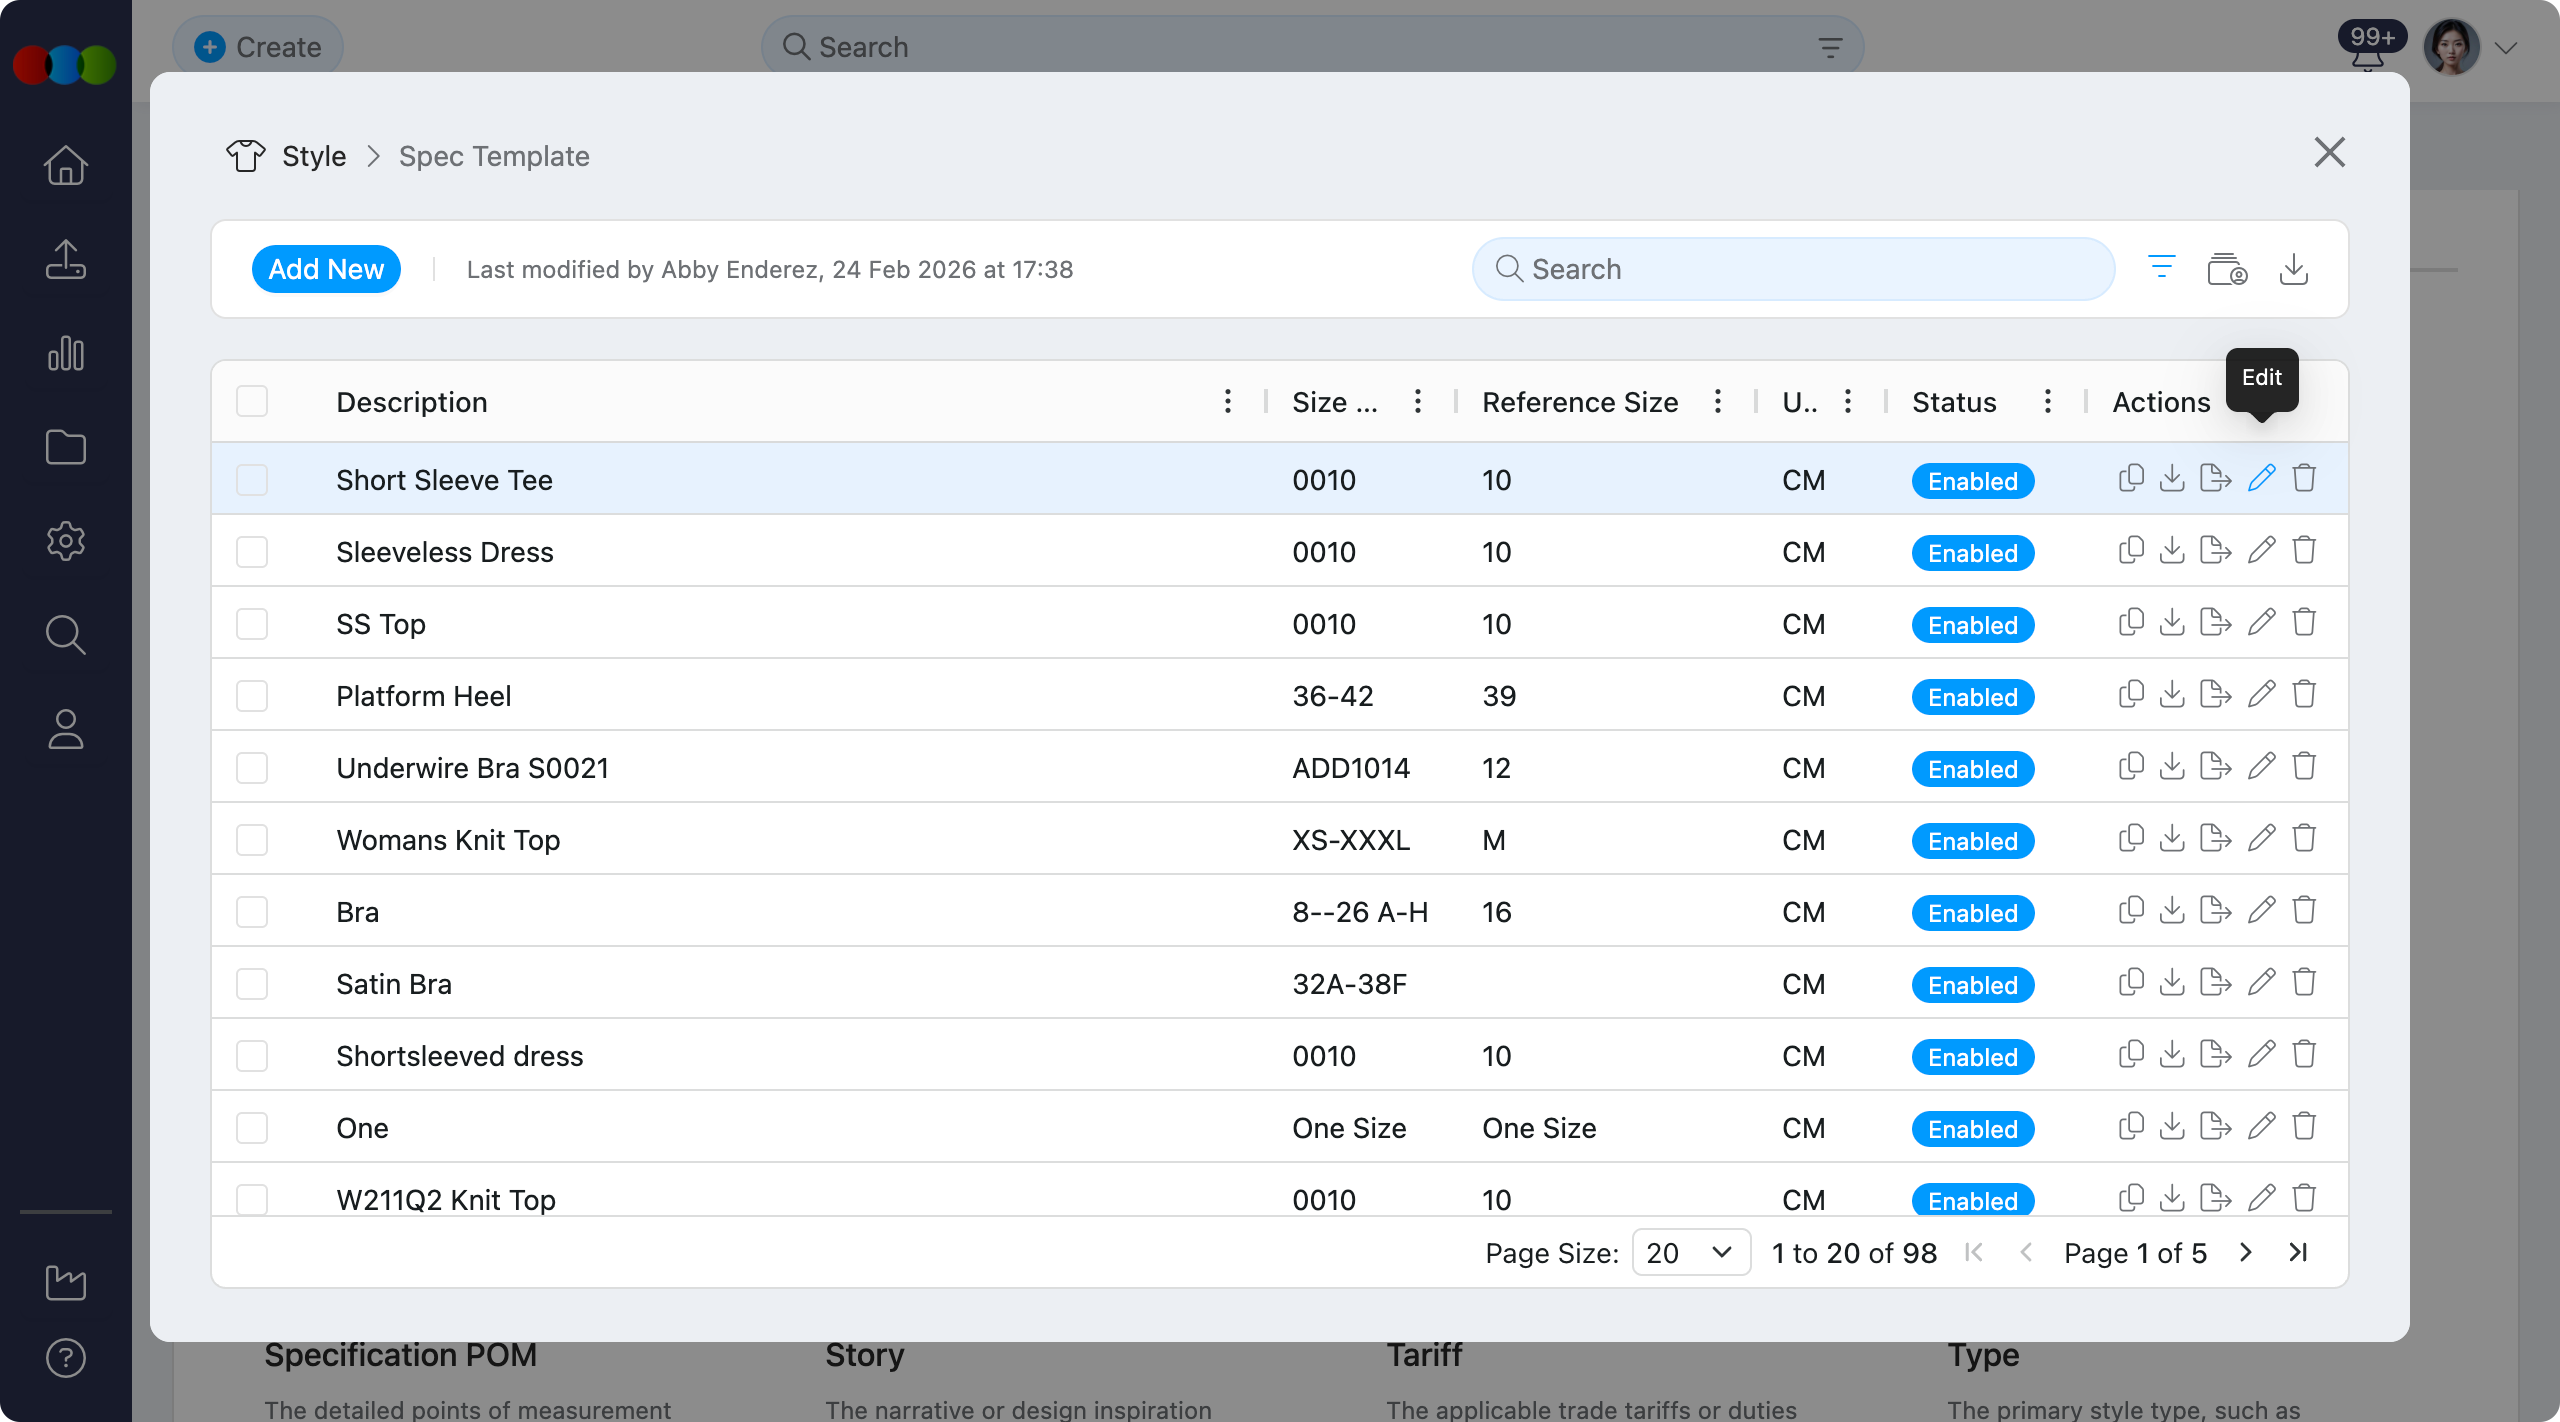
Task: Check the Underwire Bra S0021 row checkbox
Action: pyautogui.click(x=252, y=767)
